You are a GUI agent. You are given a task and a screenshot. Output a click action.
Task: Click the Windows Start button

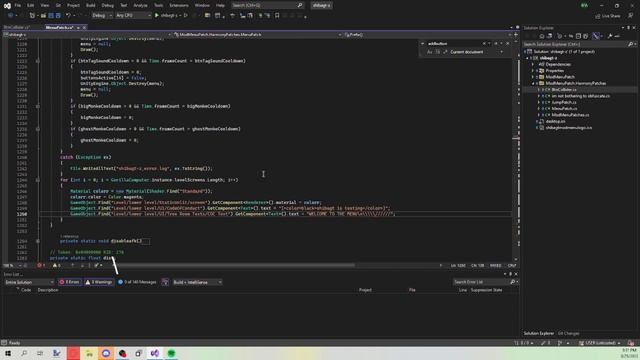[8, 353]
